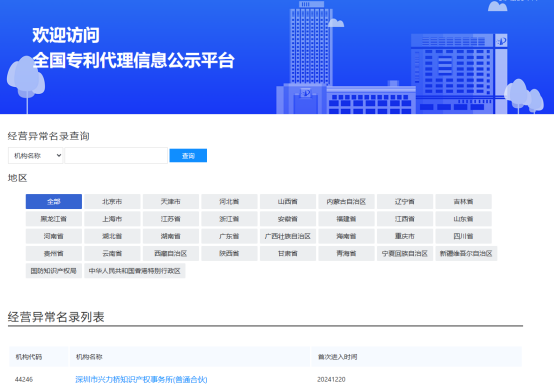Select the 陕西省 region
Viewport: 554px width, 391px height.
(x=229, y=254)
